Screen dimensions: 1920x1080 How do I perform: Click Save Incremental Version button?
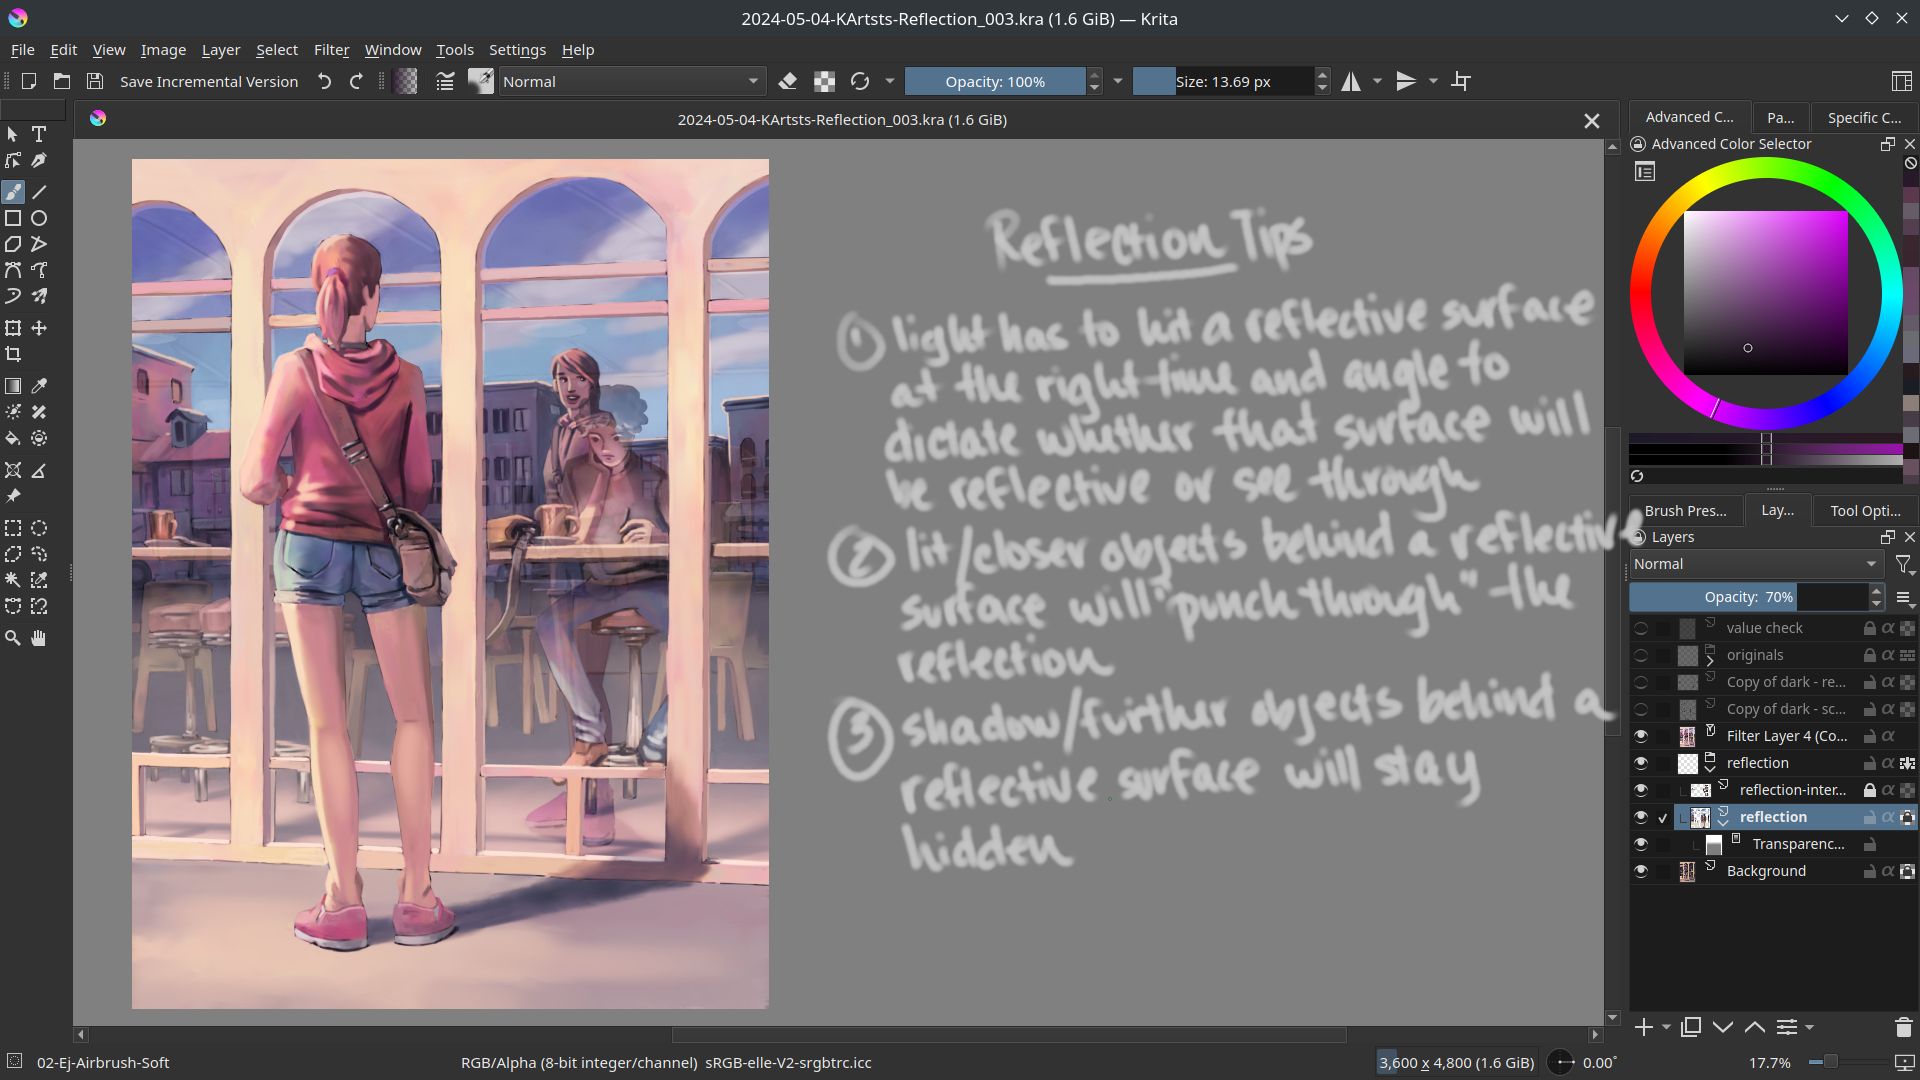(209, 82)
